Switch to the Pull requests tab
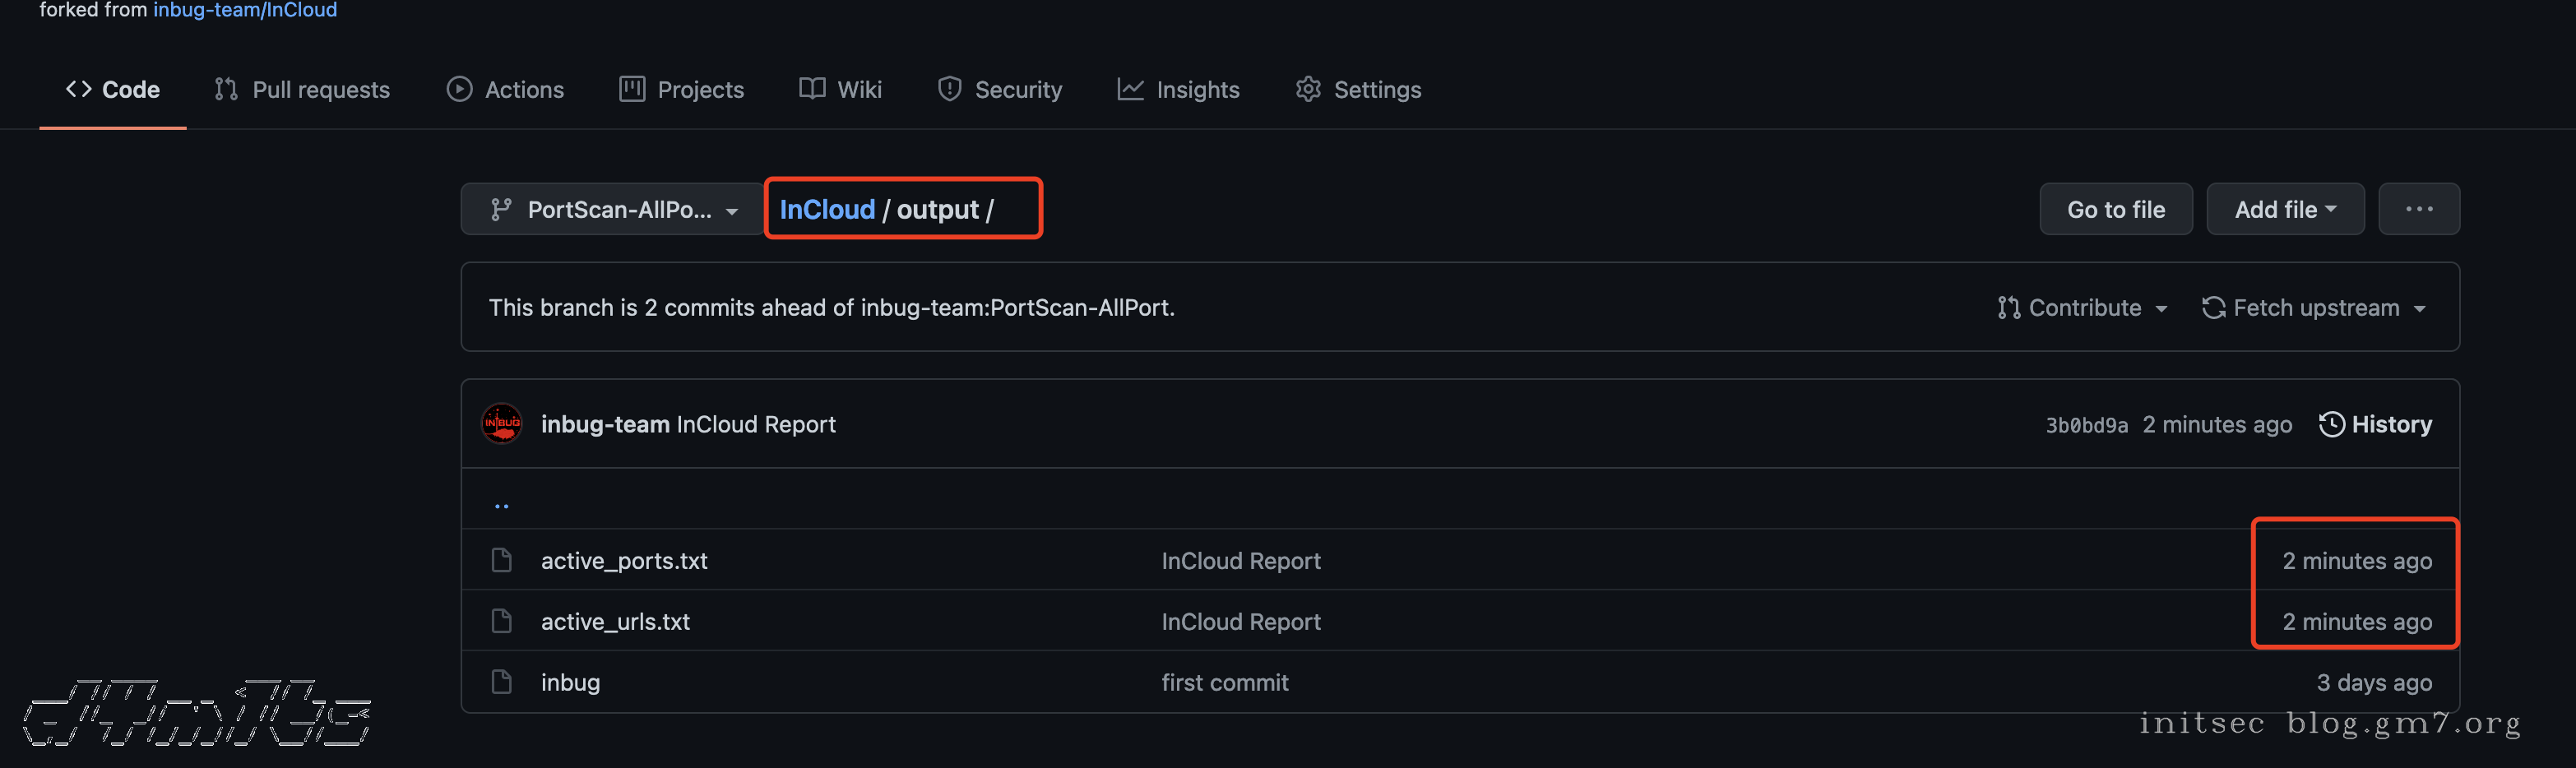 pyautogui.click(x=302, y=89)
